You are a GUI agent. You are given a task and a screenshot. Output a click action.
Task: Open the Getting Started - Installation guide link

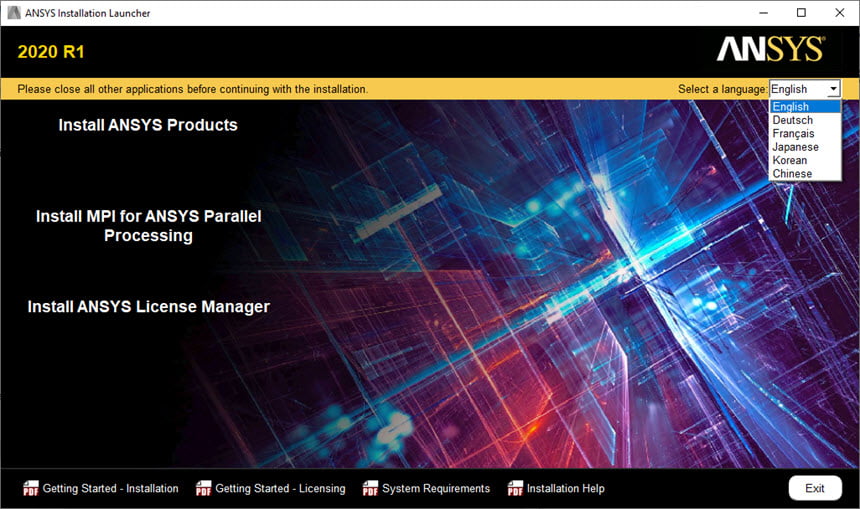click(110, 488)
